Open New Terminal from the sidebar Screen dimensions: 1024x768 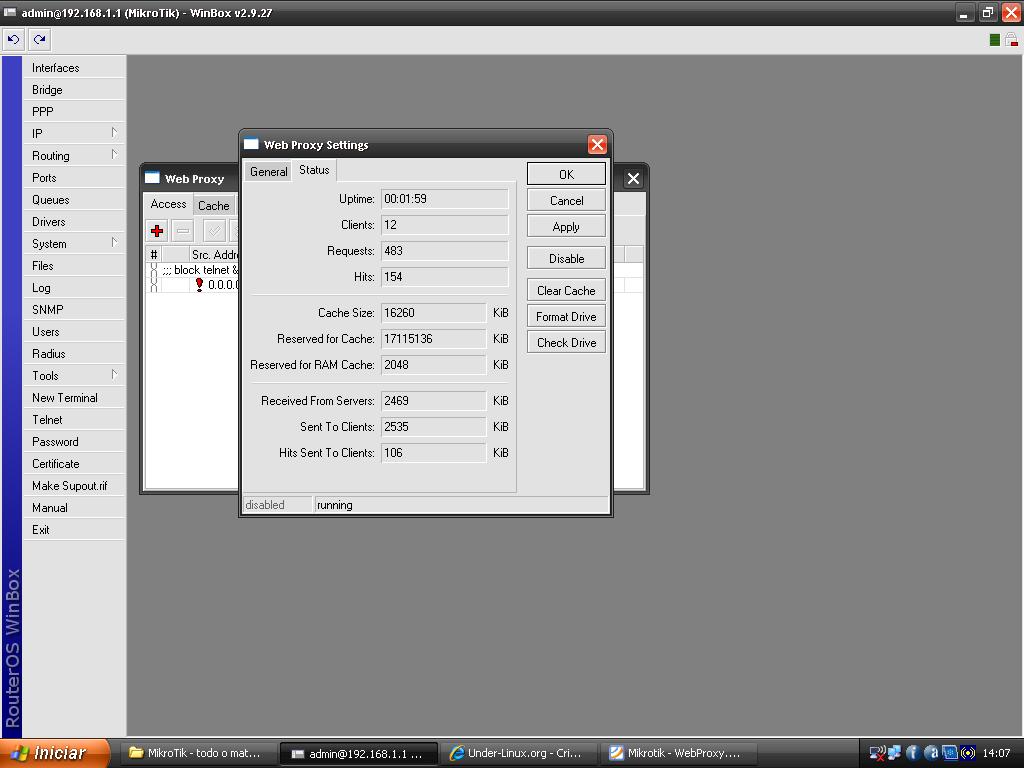point(74,398)
